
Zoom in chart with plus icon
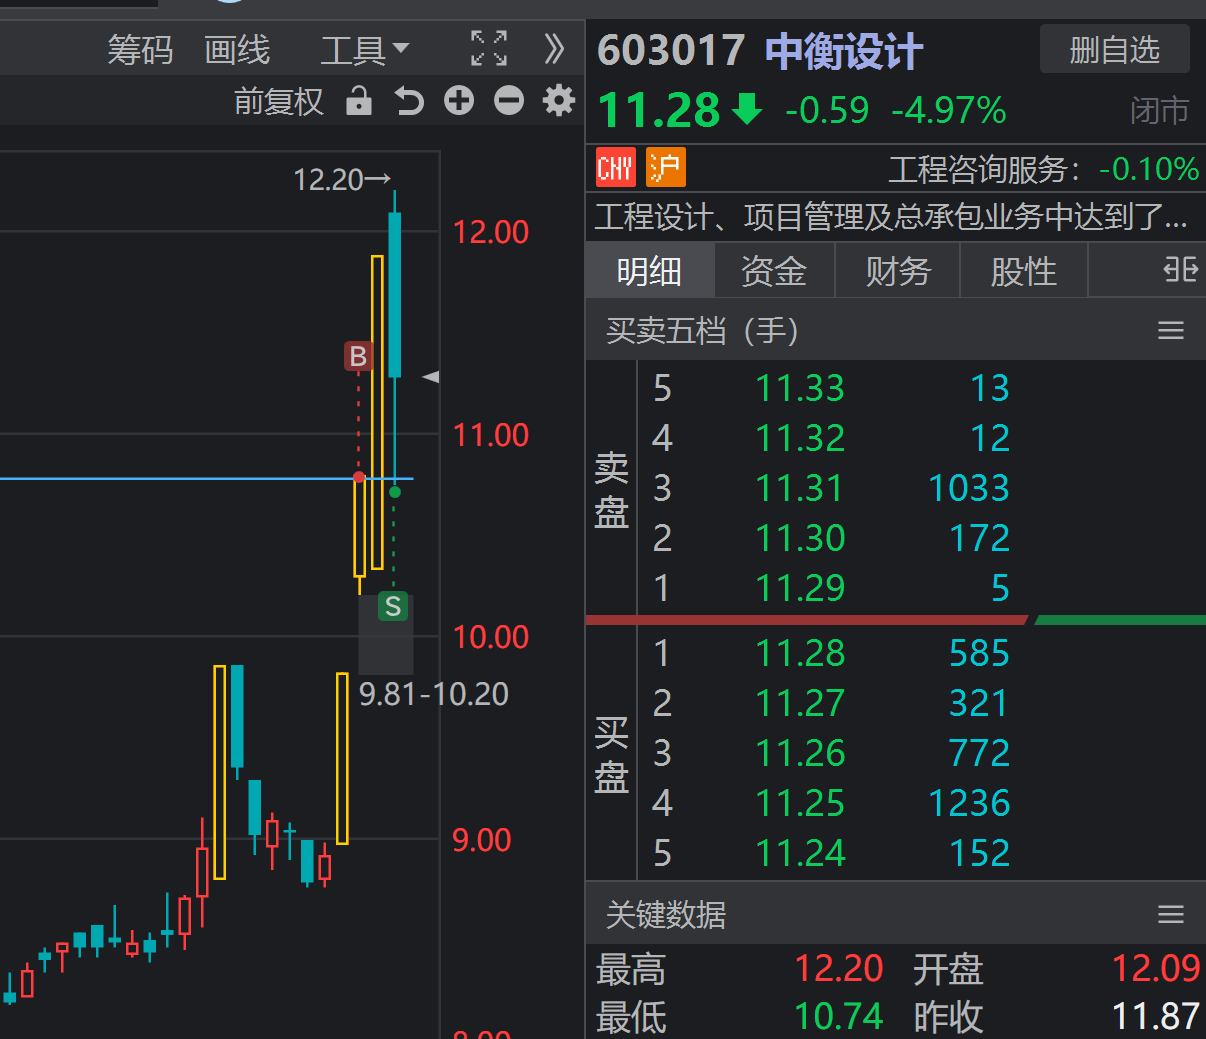coord(459,100)
